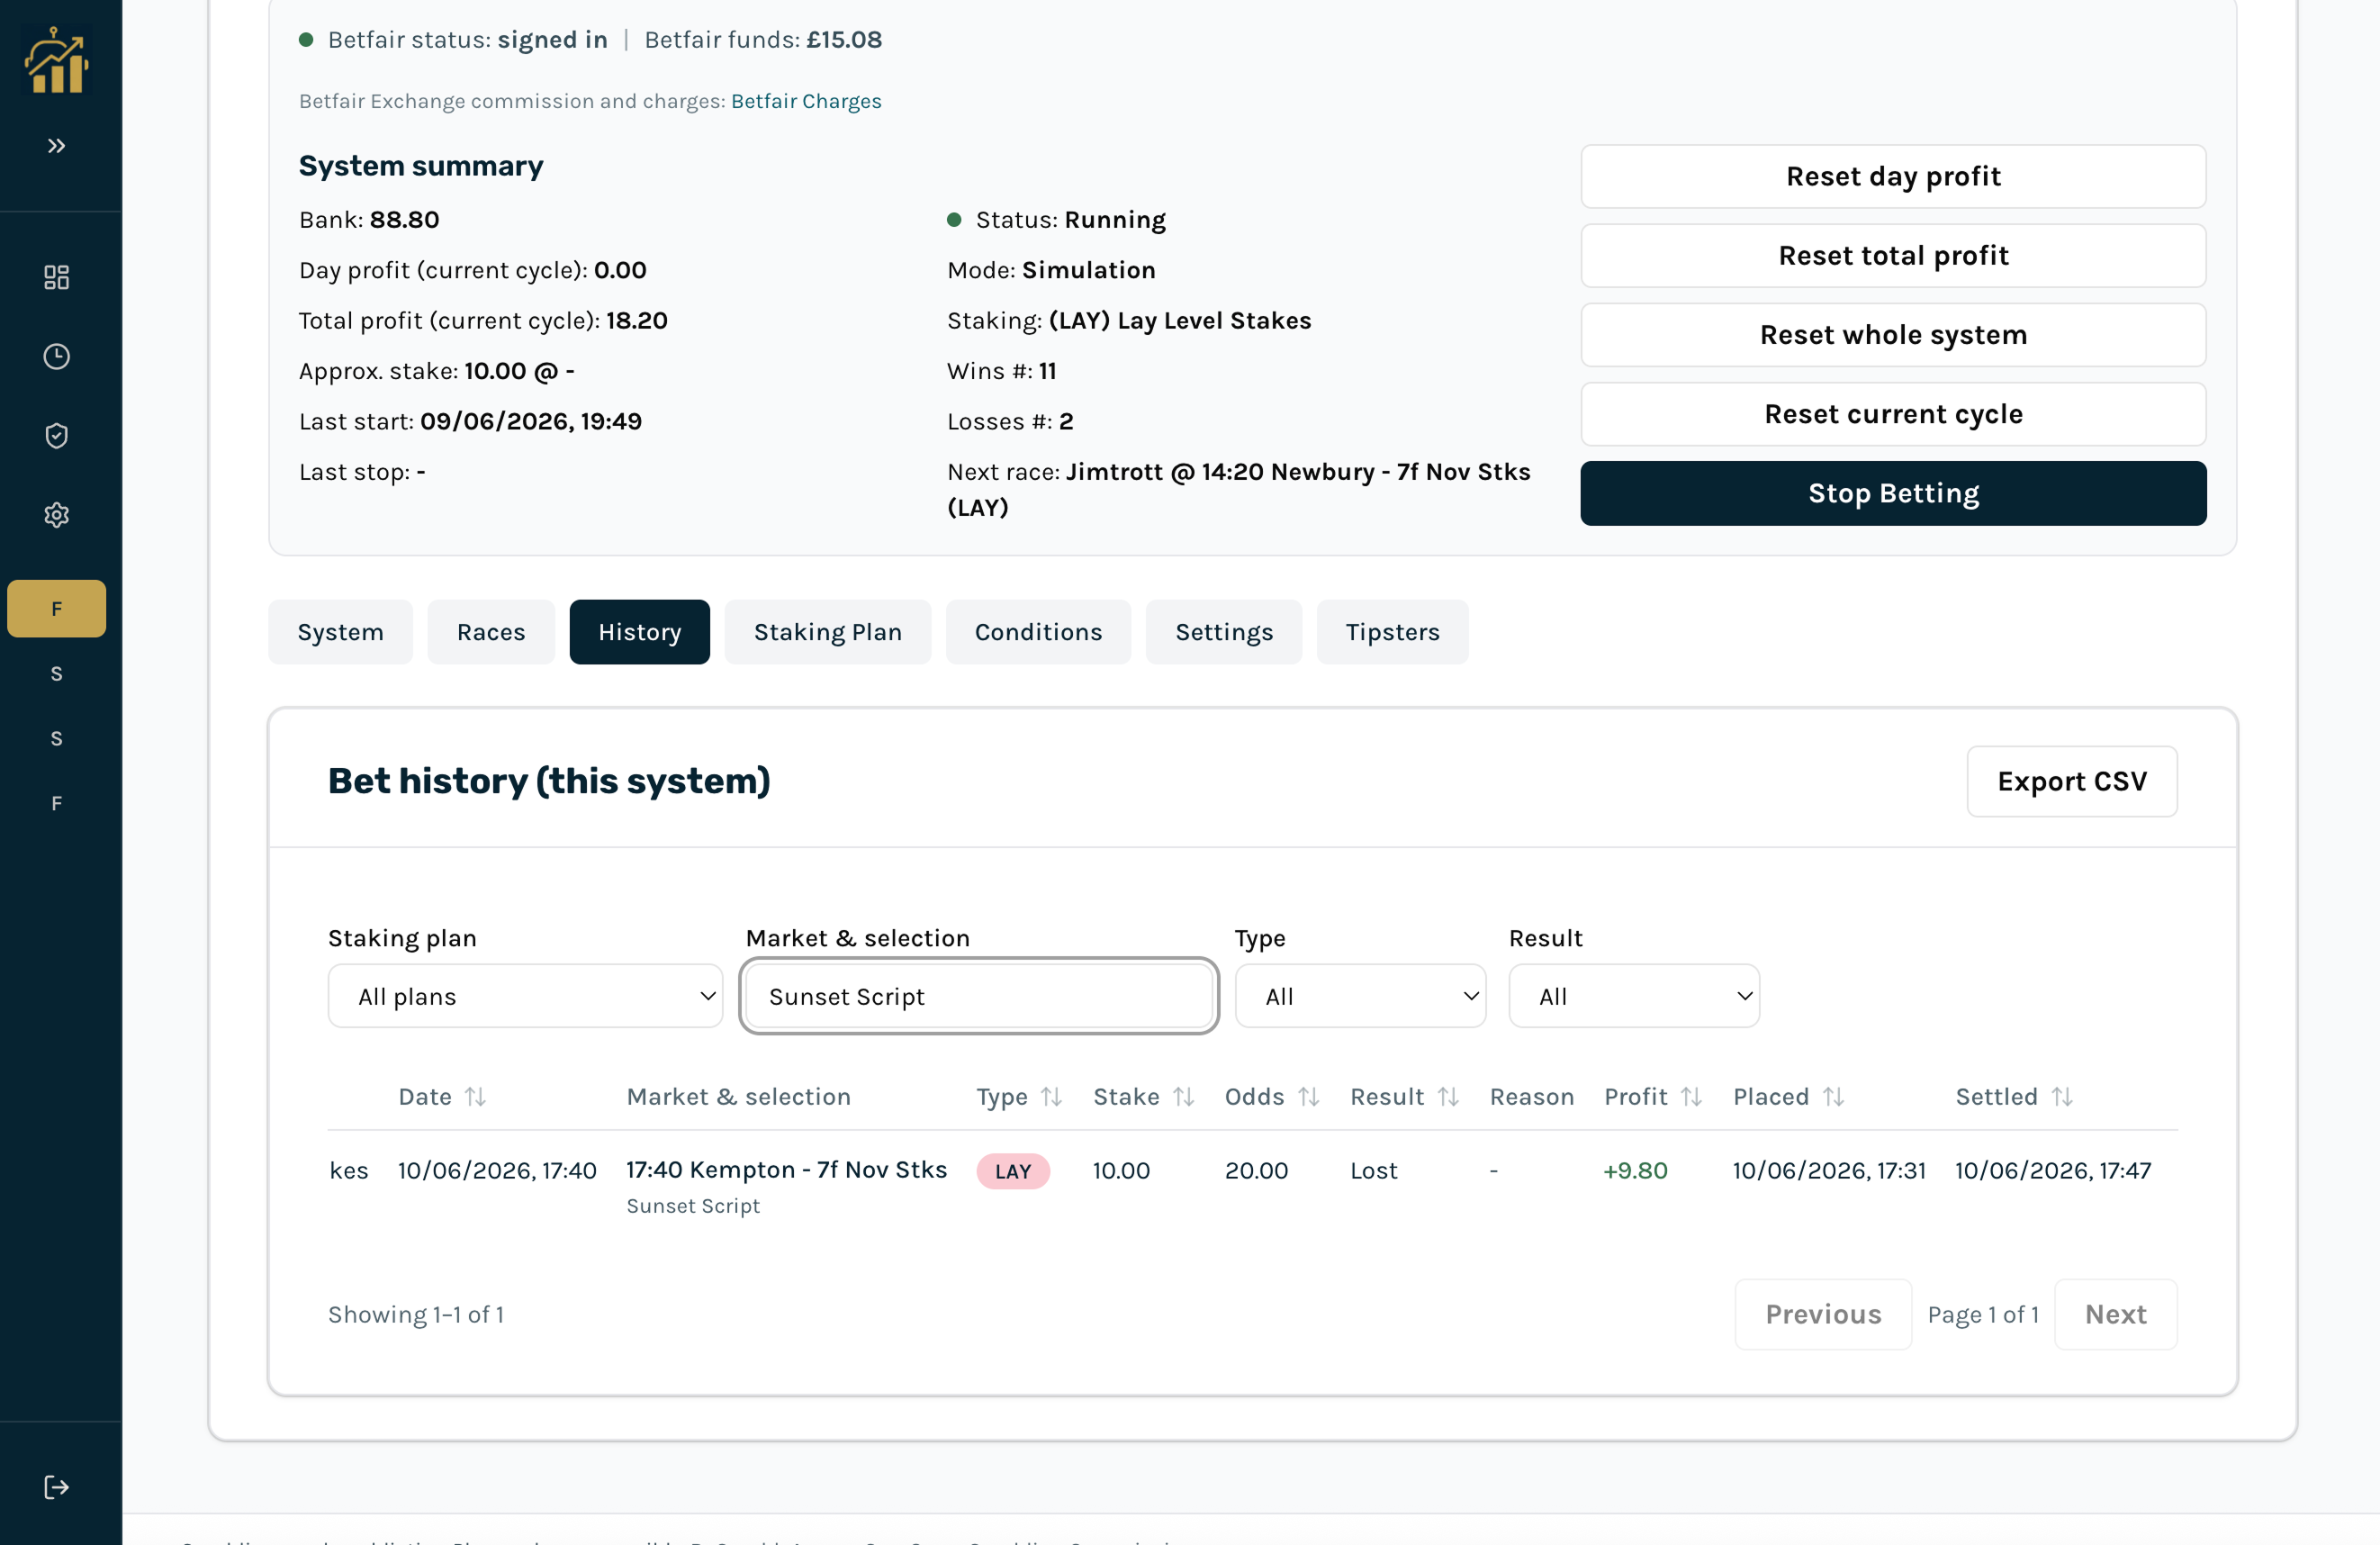This screenshot has height=1545, width=2380.
Task: Focus the Market & selection search field
Action: [x=979, y=996]
